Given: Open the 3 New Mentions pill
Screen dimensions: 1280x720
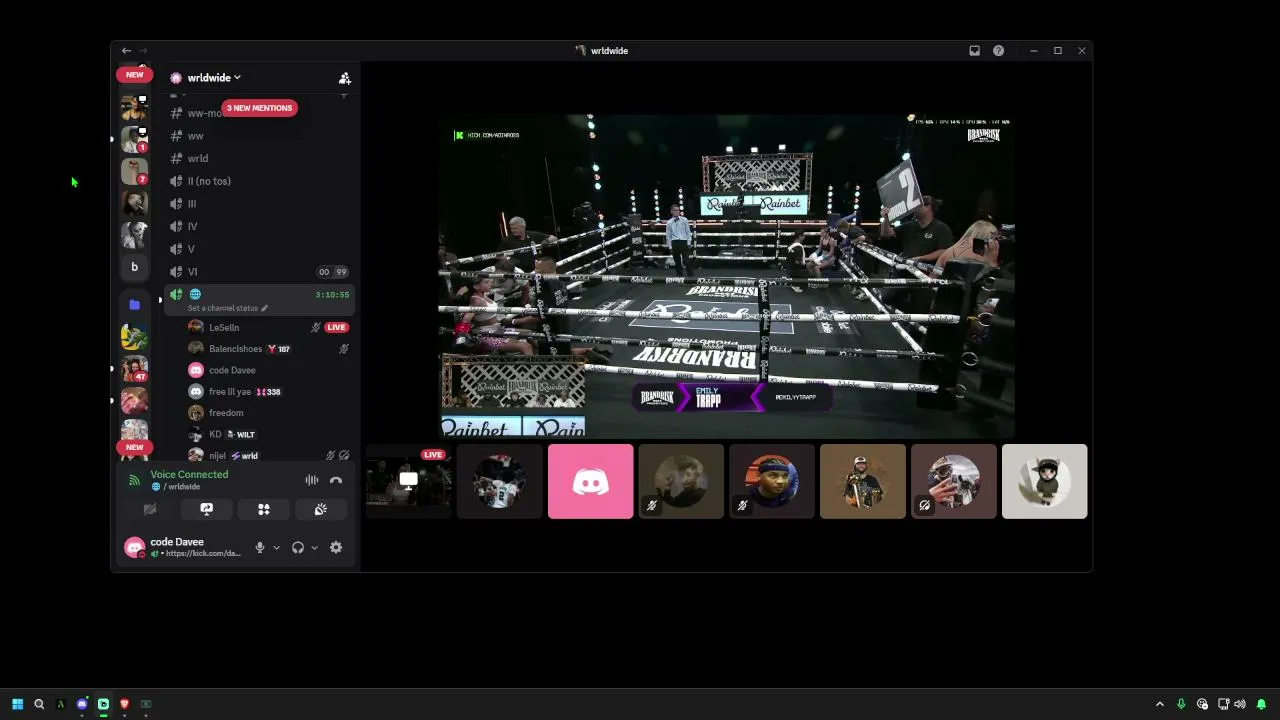Looking at the screenshot, I should point(259,108).
